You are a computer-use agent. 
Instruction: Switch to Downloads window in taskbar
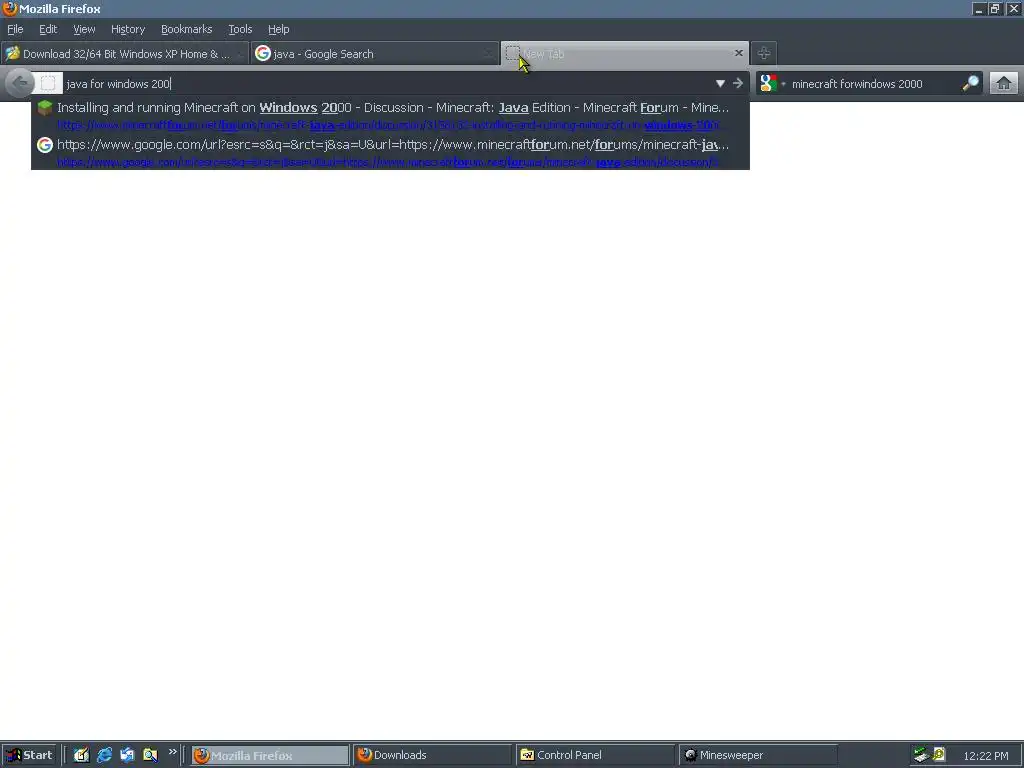[432, 755]
